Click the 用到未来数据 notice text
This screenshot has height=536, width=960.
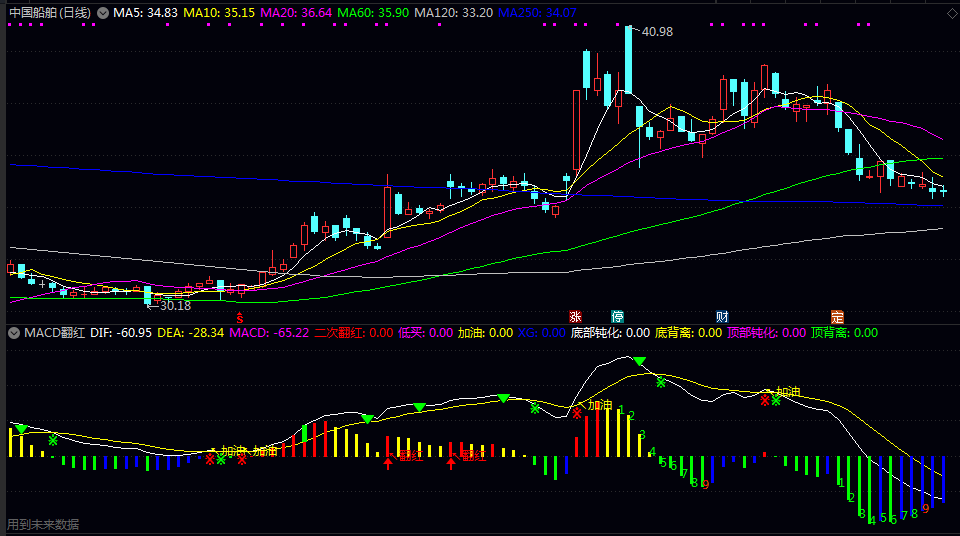pyautogui.click(x=43, y=524)
